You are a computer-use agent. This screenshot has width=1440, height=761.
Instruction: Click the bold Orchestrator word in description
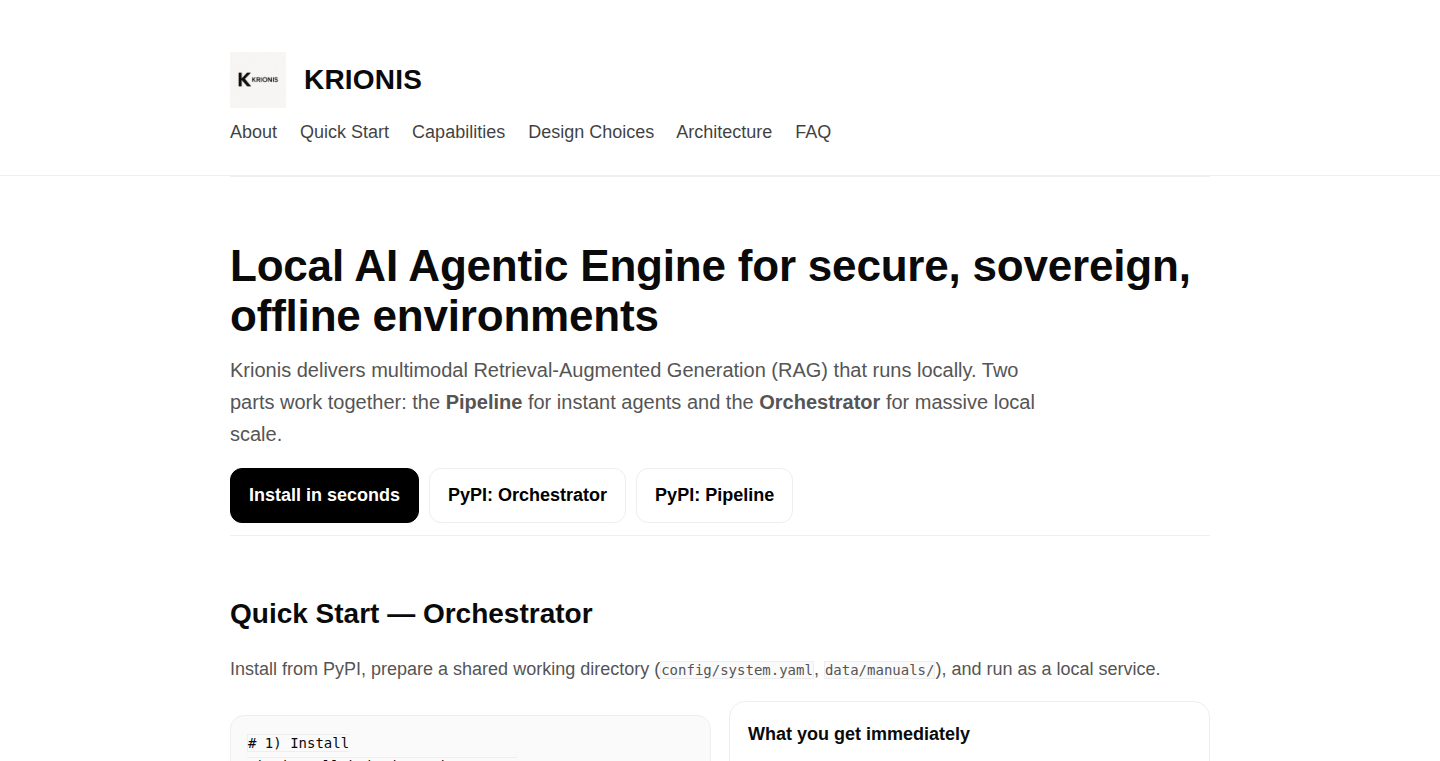click(x=819, y=402)
